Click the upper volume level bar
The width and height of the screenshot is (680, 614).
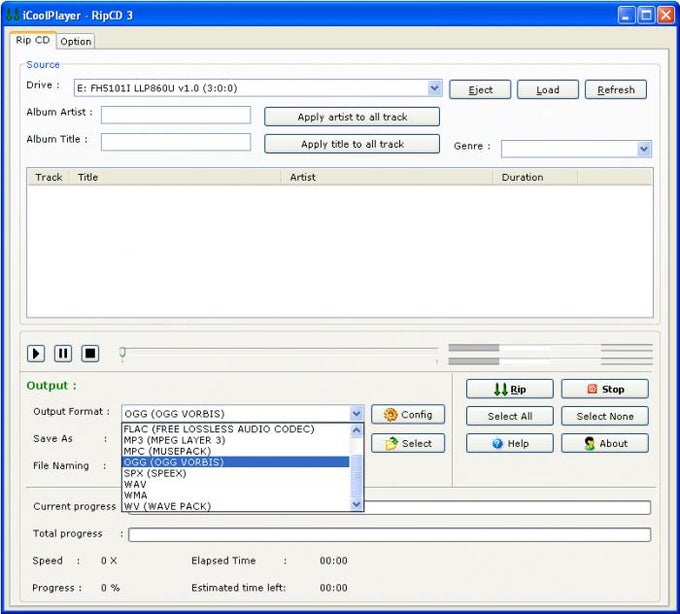point(550,348)
